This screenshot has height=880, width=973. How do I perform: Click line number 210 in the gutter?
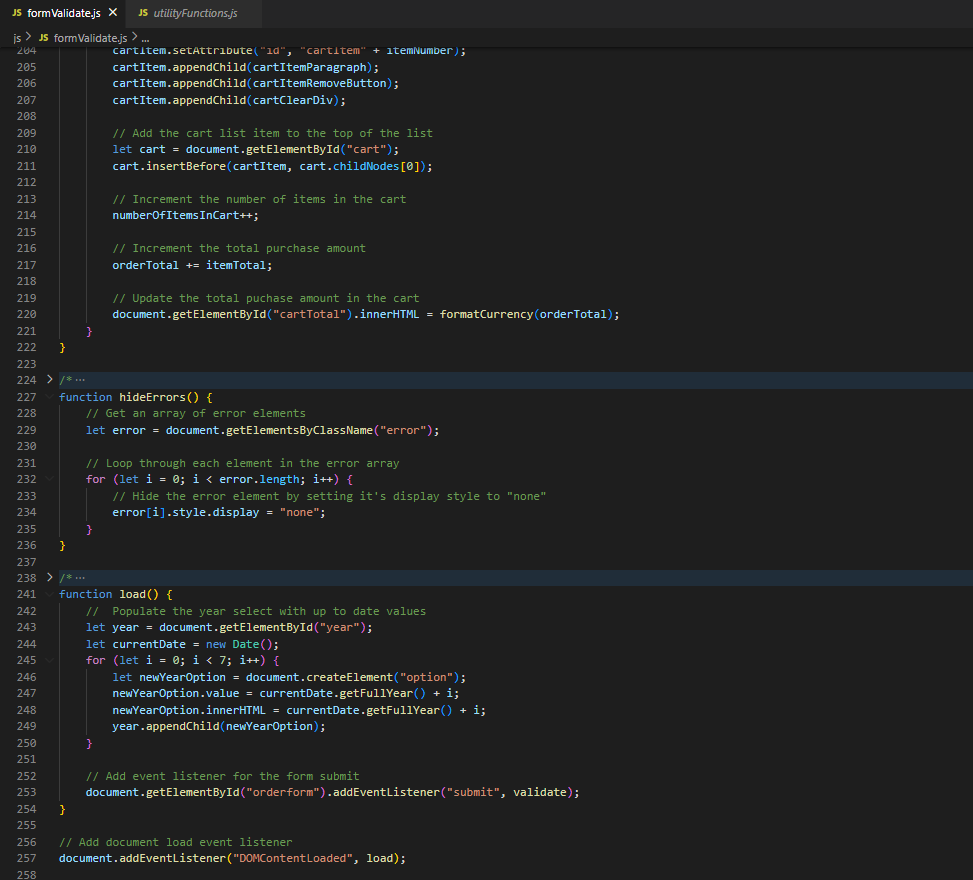[x=26, y=148]
